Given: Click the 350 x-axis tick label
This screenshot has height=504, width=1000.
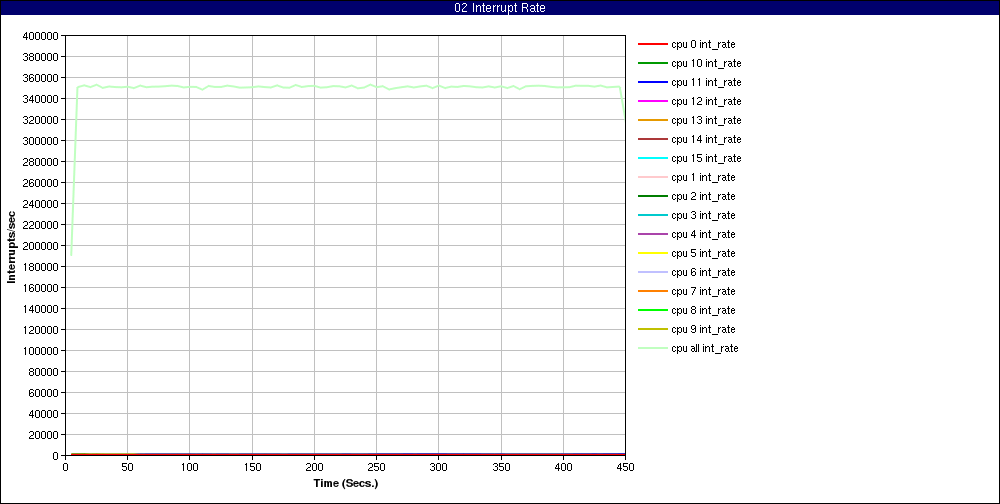Looking at the screenshot, I should click(x=501, y=467).
